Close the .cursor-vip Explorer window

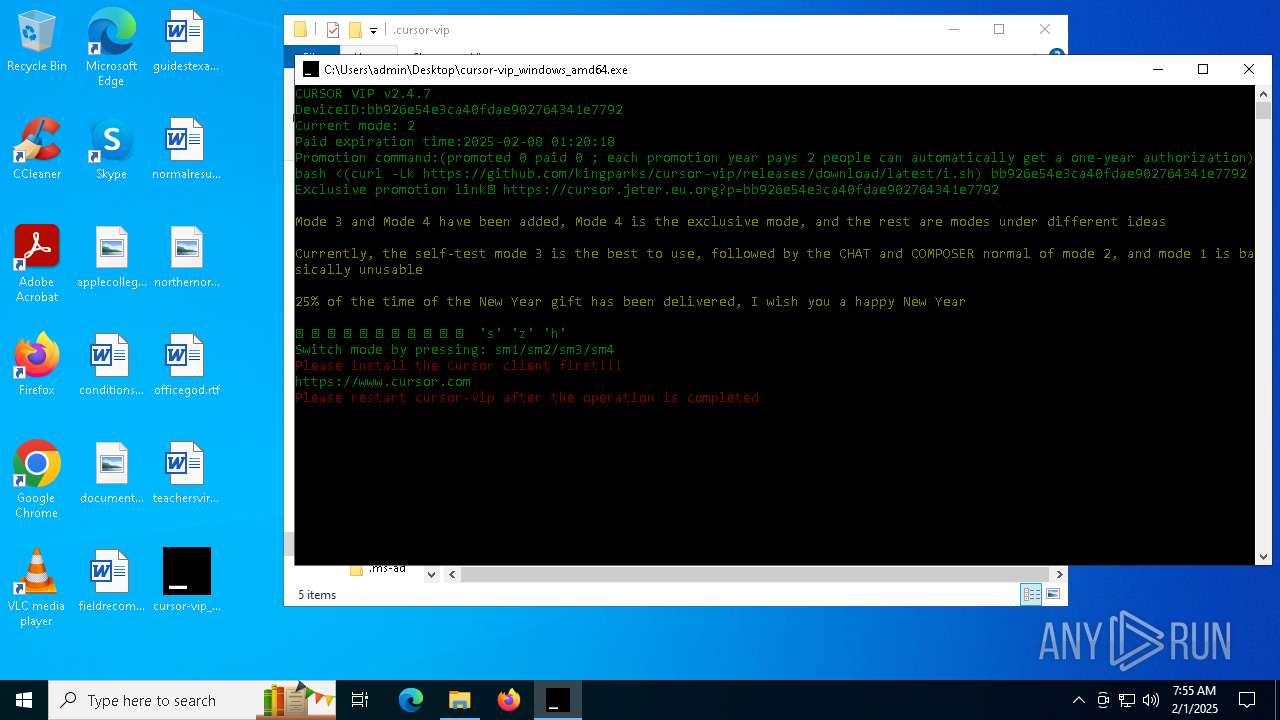point(1045,29)
